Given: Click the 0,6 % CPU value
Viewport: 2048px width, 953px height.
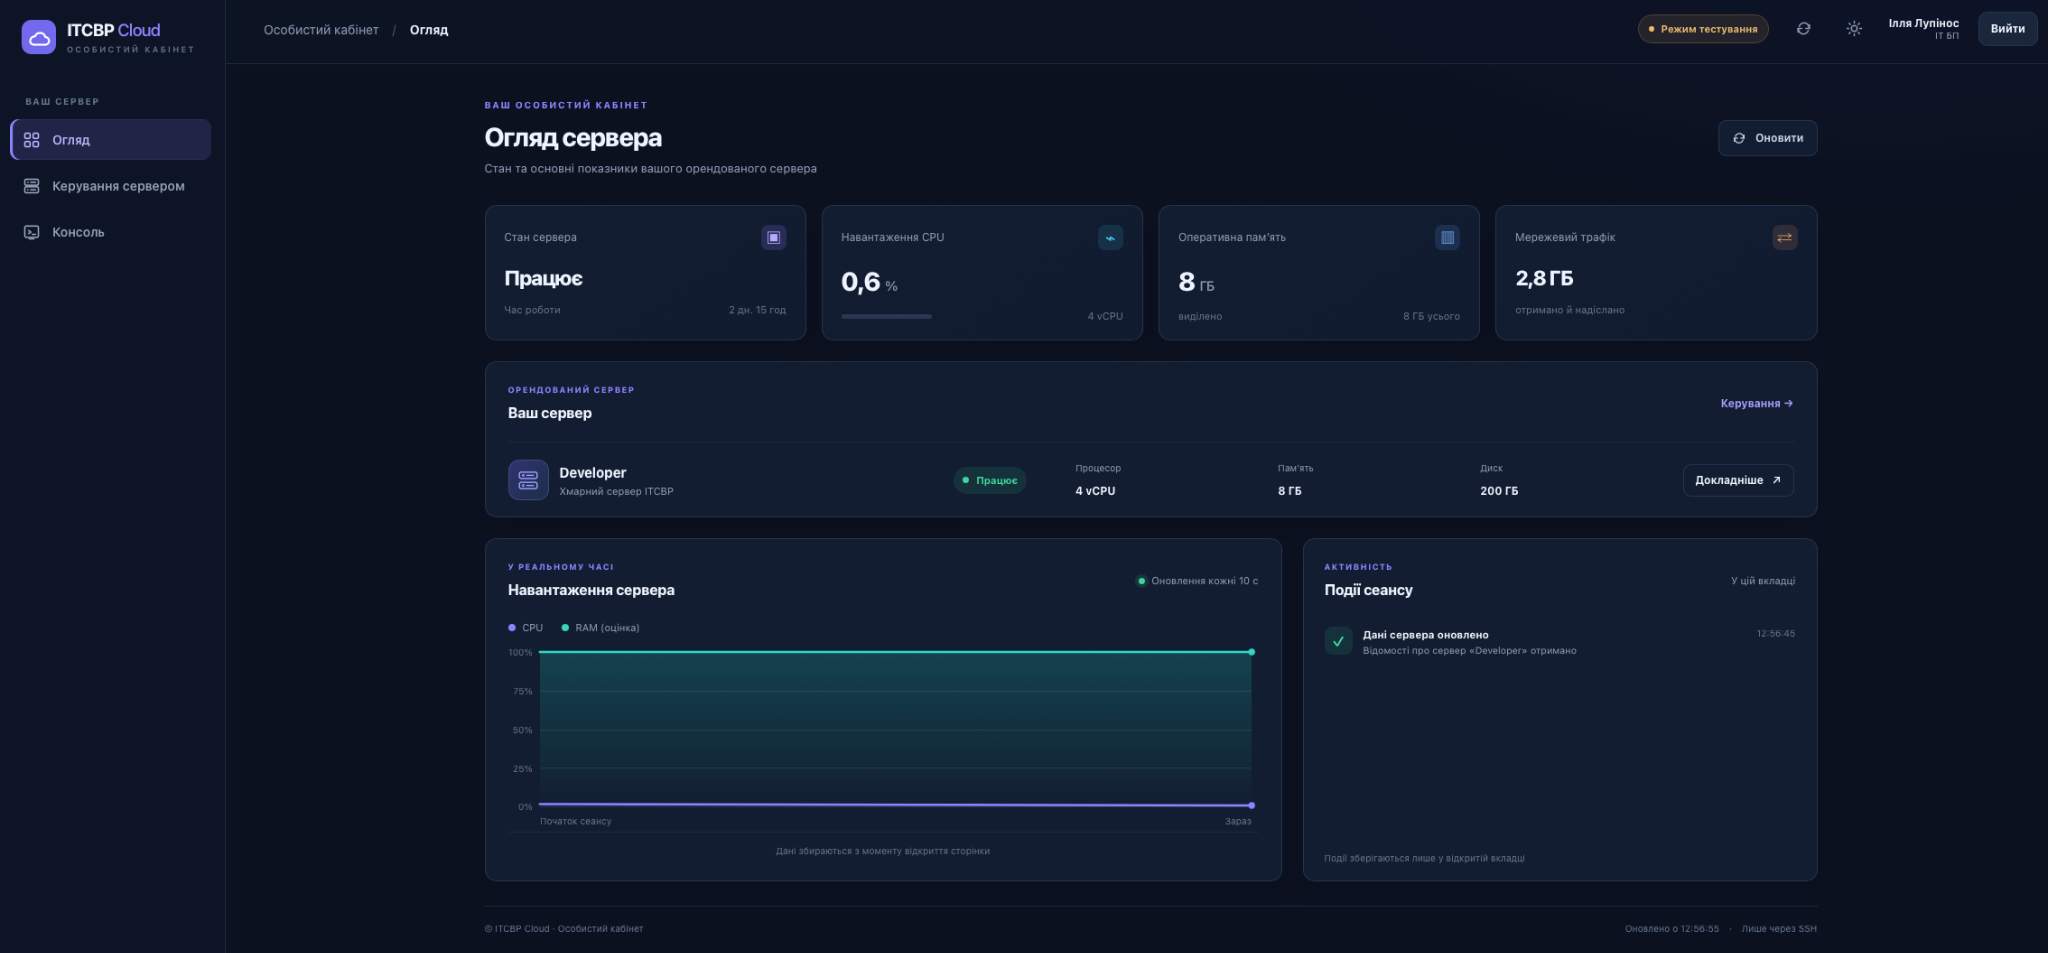Looking at the screenshot, I should click(869, 282).
